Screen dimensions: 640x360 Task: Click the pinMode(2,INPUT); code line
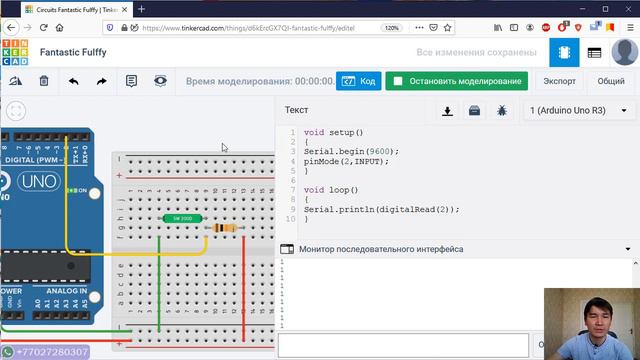point(346,161)
